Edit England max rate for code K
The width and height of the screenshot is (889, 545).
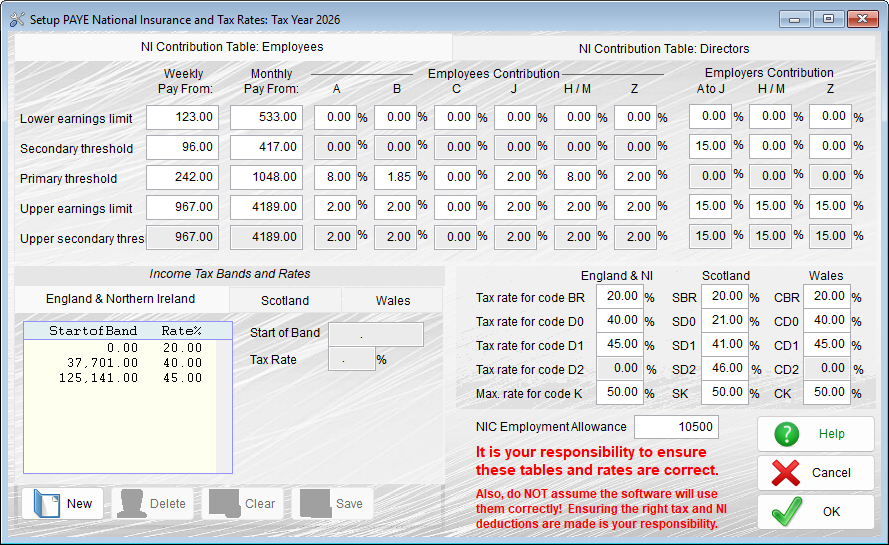620,392
